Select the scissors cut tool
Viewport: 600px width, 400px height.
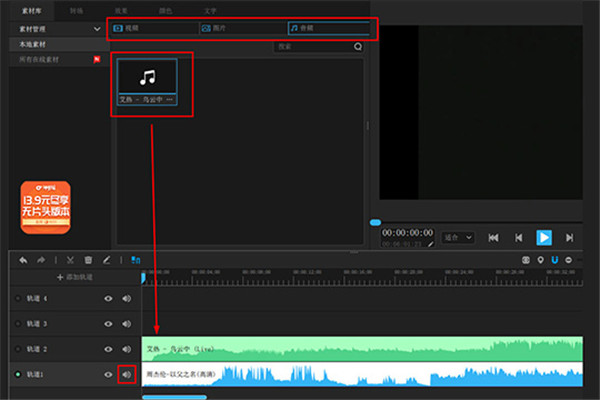70,259
